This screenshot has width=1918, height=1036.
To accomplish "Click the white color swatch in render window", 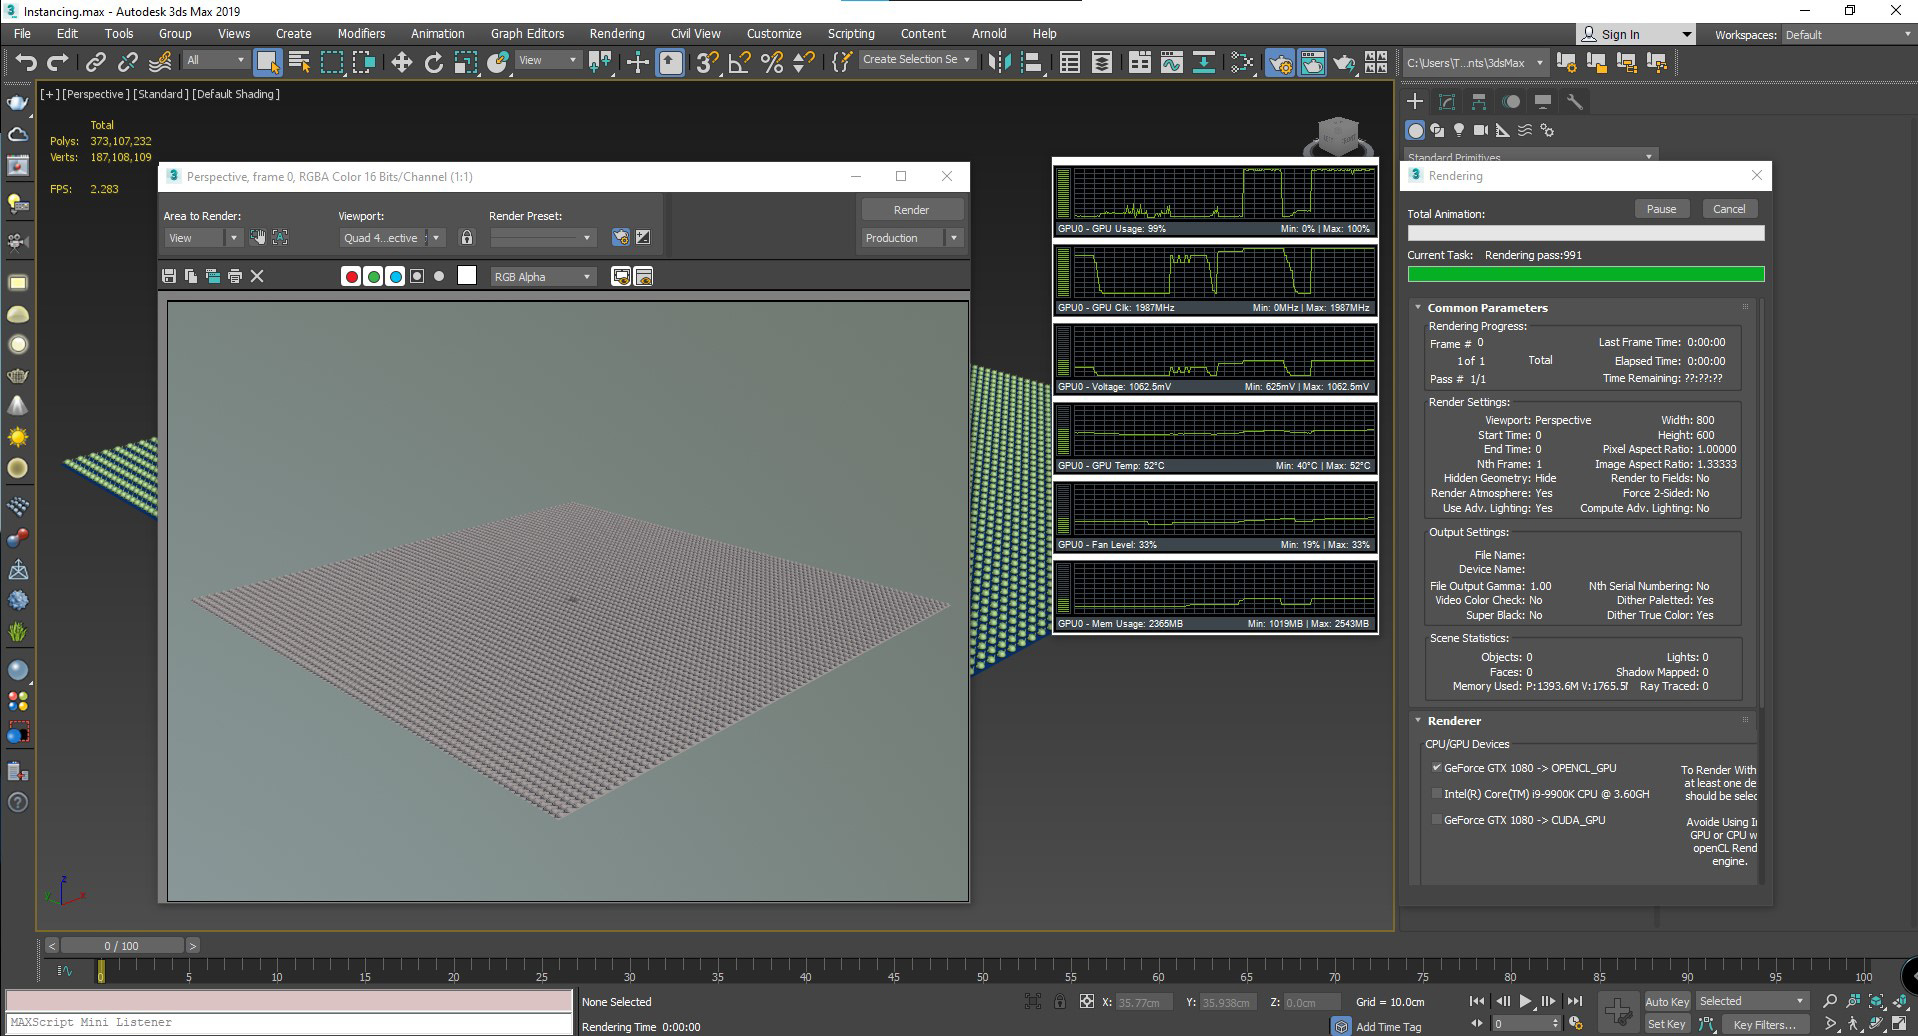I will (467, 276).
